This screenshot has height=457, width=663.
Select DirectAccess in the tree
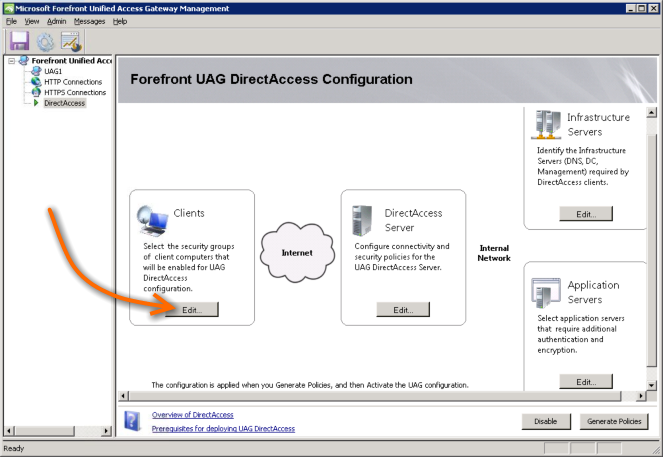[65, 103]
